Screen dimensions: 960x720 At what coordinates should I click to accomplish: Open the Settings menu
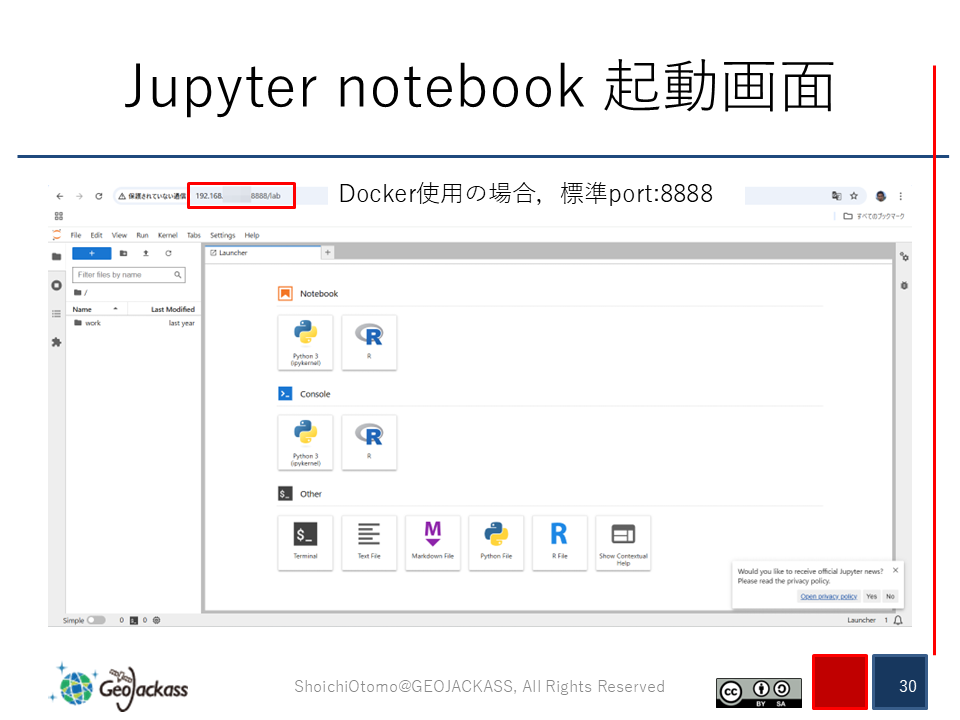point(223,235)
